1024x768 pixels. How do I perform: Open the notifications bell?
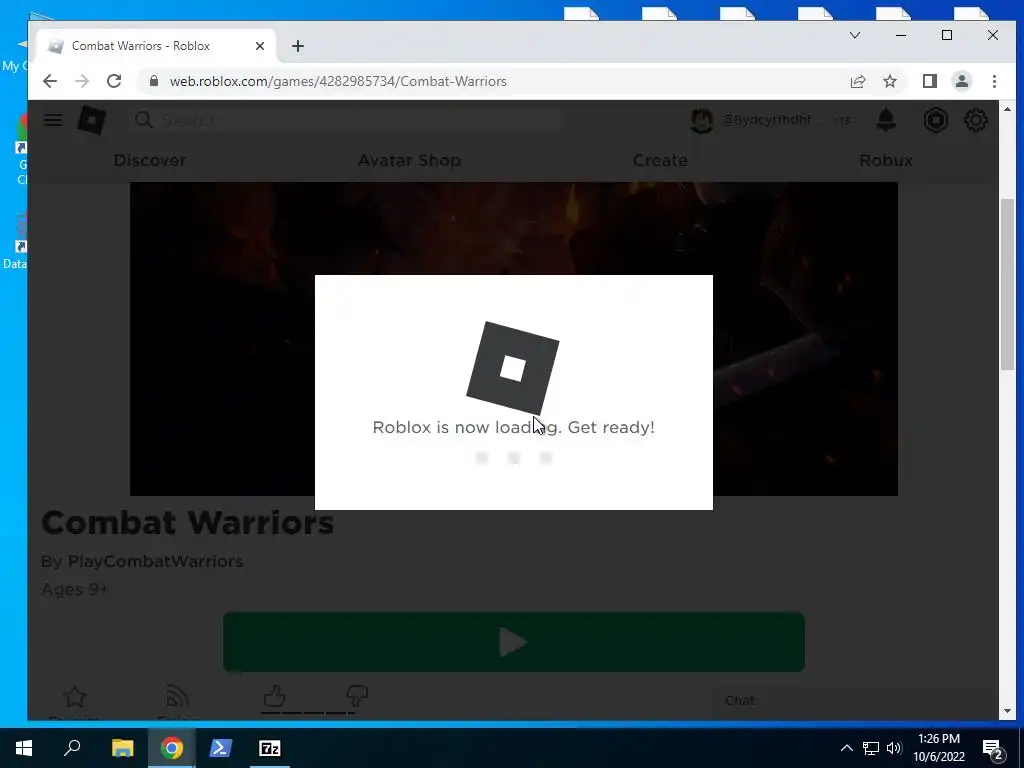886,120
